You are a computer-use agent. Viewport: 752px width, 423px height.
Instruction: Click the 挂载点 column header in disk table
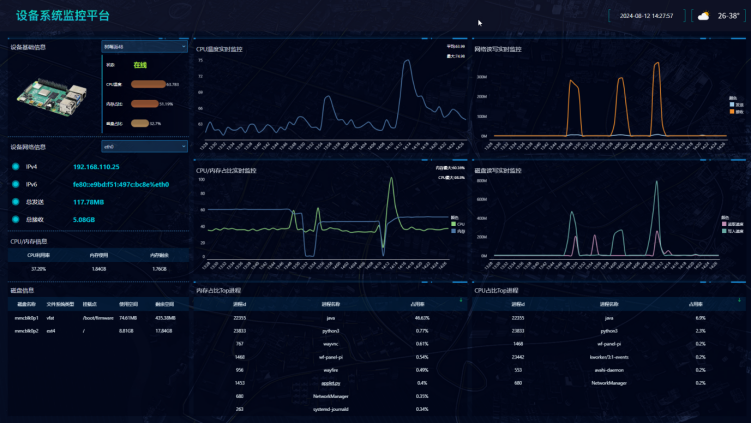[90, 303]
